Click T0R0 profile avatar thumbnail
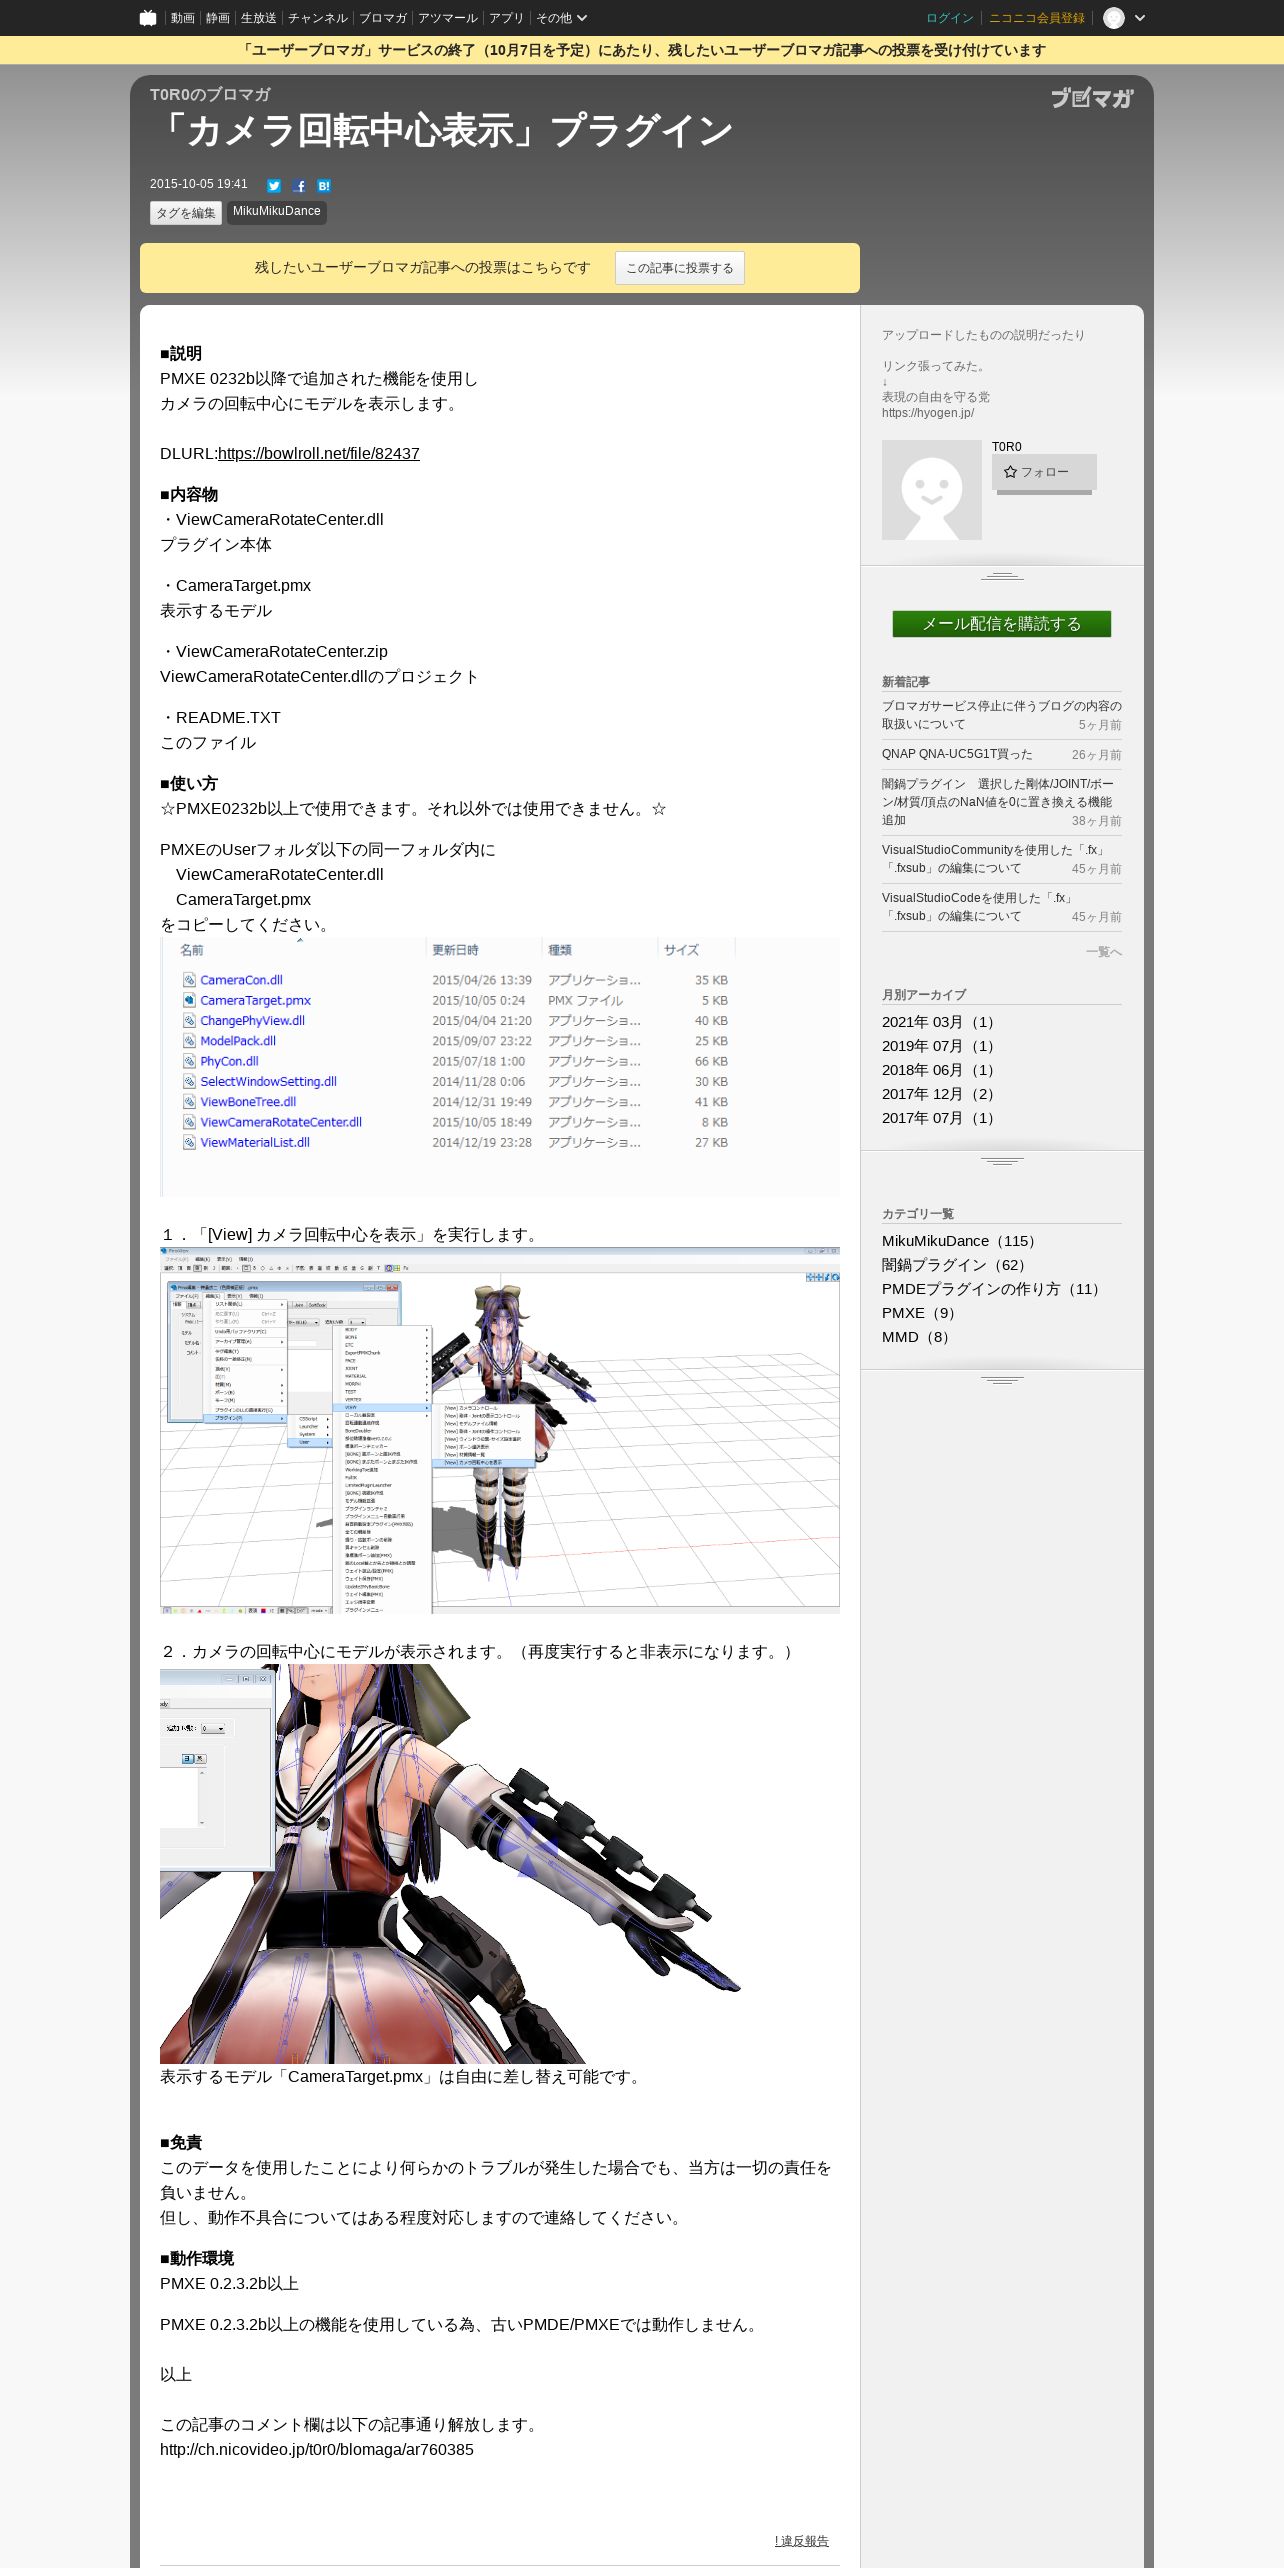 pos(932,490)
